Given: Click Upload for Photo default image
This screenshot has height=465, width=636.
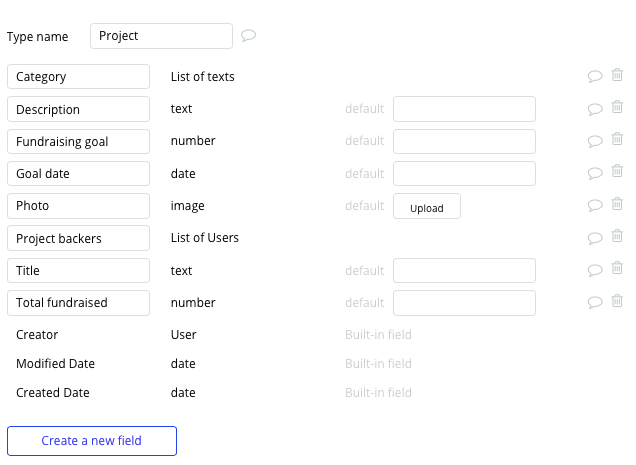Looking at the screenshot, I should (x=427, y=206).
